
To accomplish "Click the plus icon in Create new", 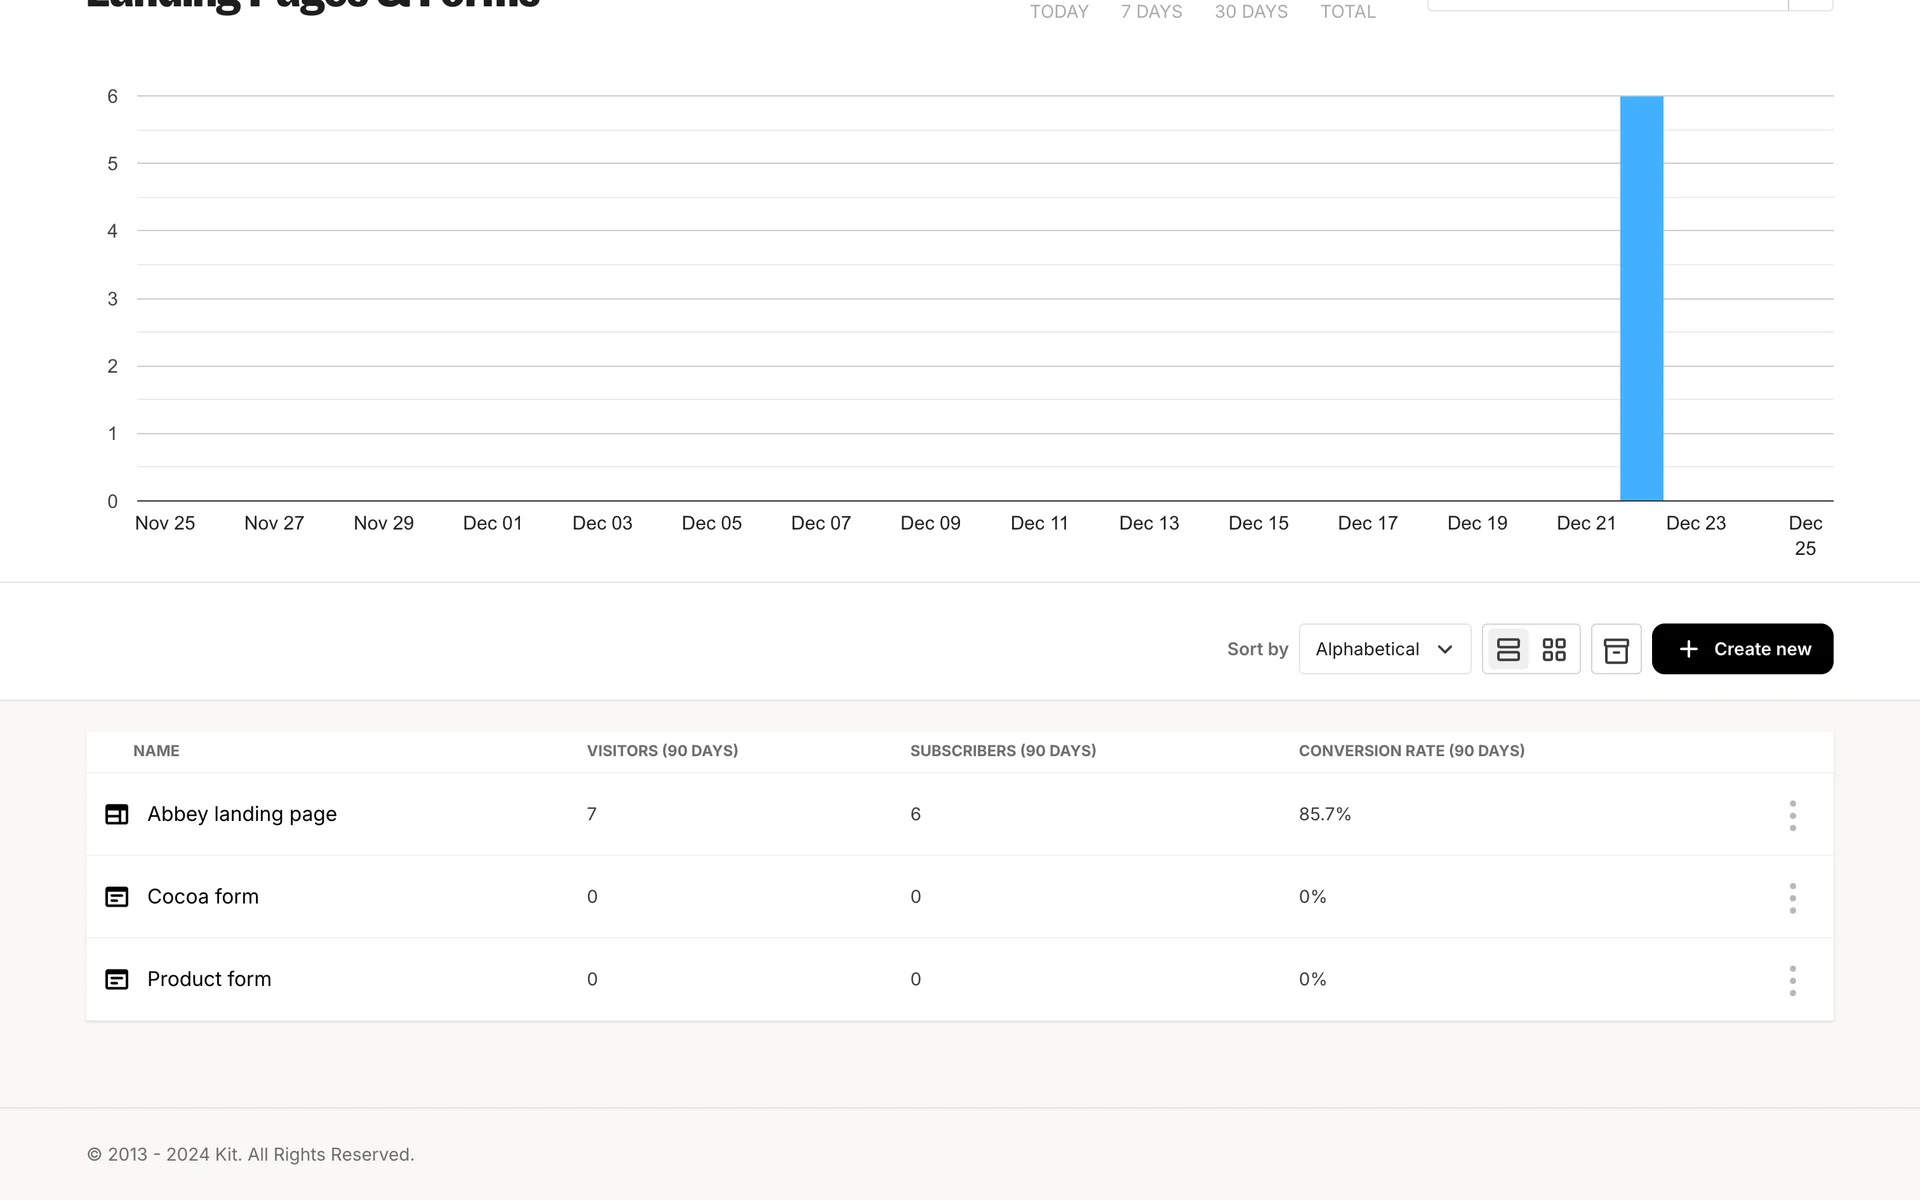I will [1688, 649].
